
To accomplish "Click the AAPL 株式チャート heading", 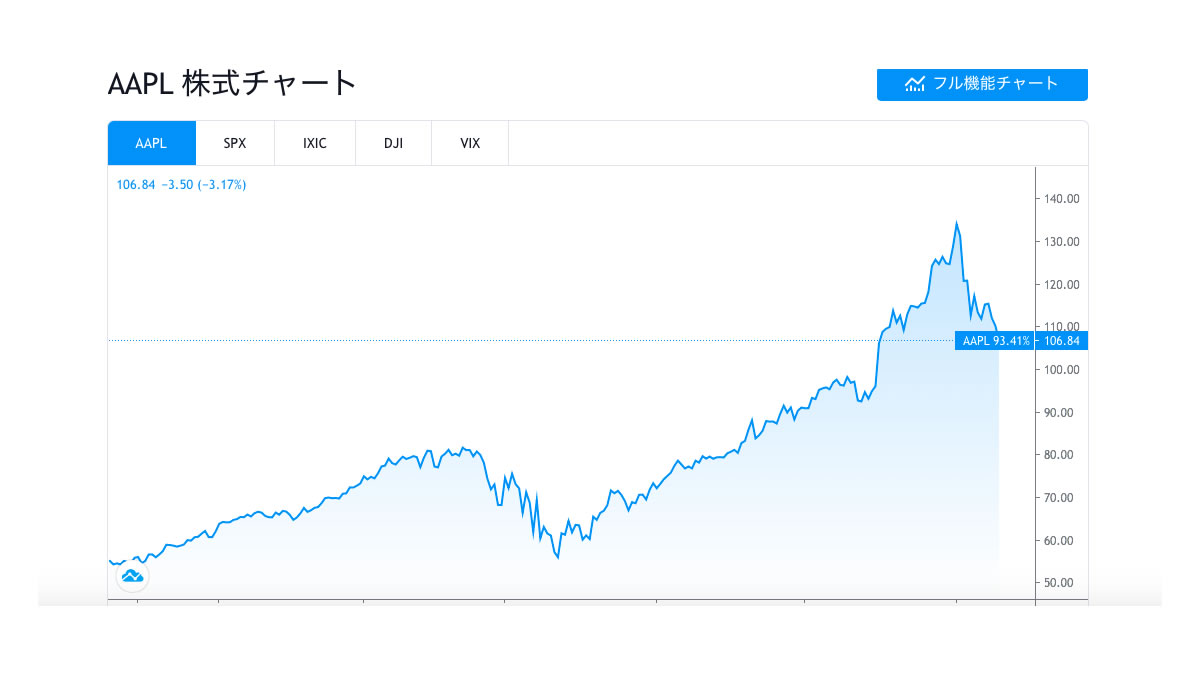I will click(x=232, y=83).
